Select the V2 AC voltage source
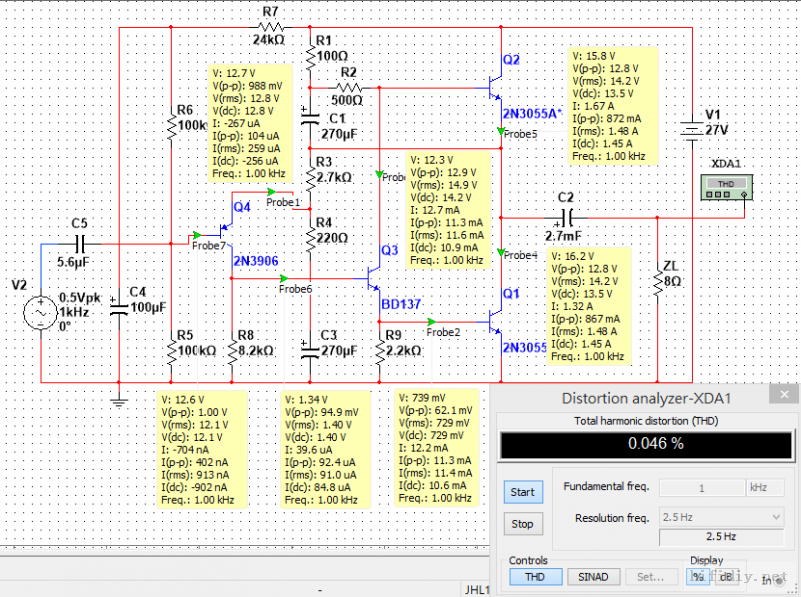801x597 pixels. pos(41,313)
